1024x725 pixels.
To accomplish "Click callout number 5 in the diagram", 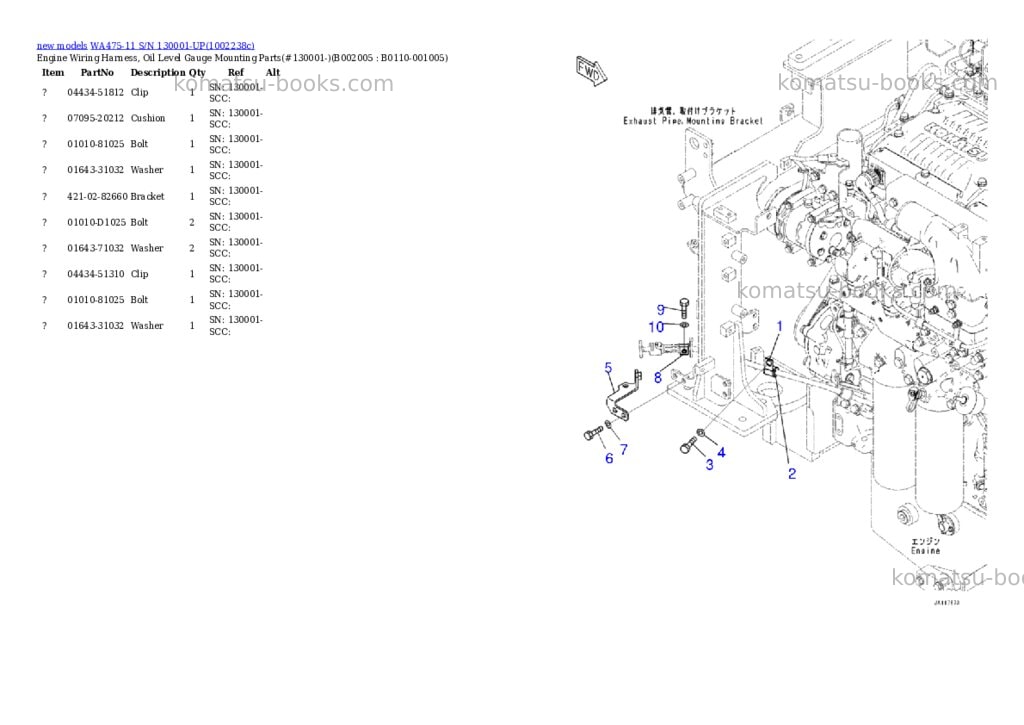I will (608, 368).
